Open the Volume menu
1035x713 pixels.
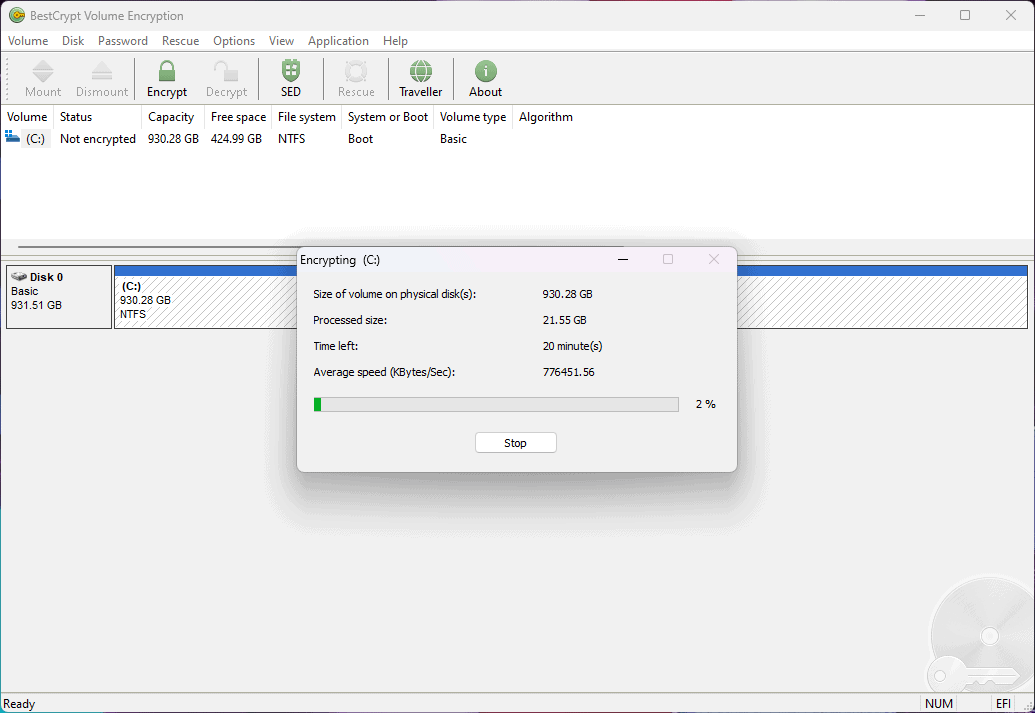28,41
